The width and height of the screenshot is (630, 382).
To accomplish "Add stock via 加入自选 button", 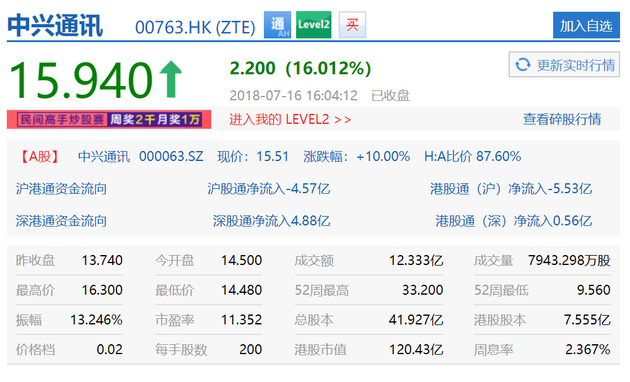I will pos(586,25).
